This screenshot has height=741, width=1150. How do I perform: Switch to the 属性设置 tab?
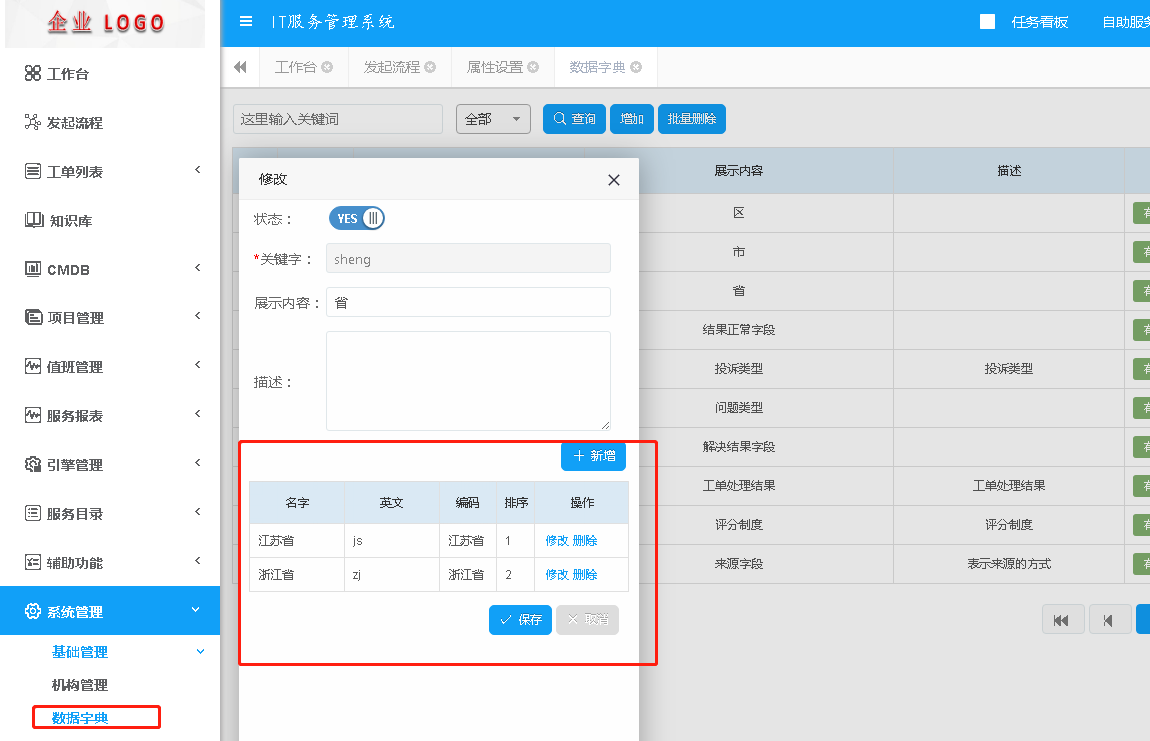(495, 67)
